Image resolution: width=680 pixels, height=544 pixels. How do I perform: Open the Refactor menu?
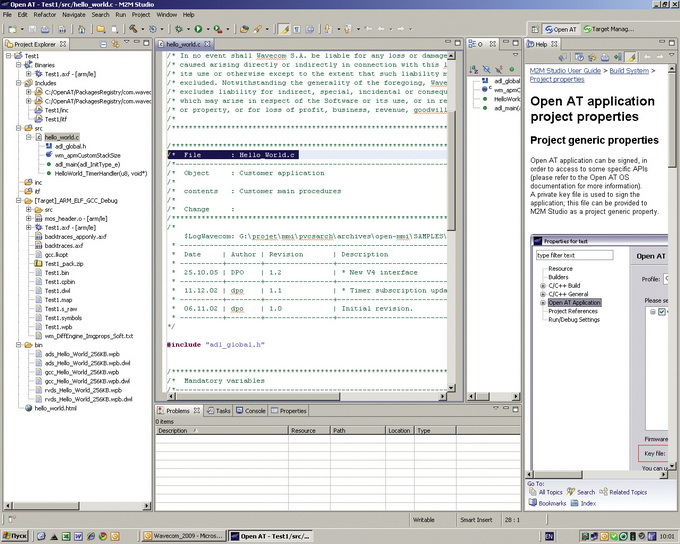point(45,14)
